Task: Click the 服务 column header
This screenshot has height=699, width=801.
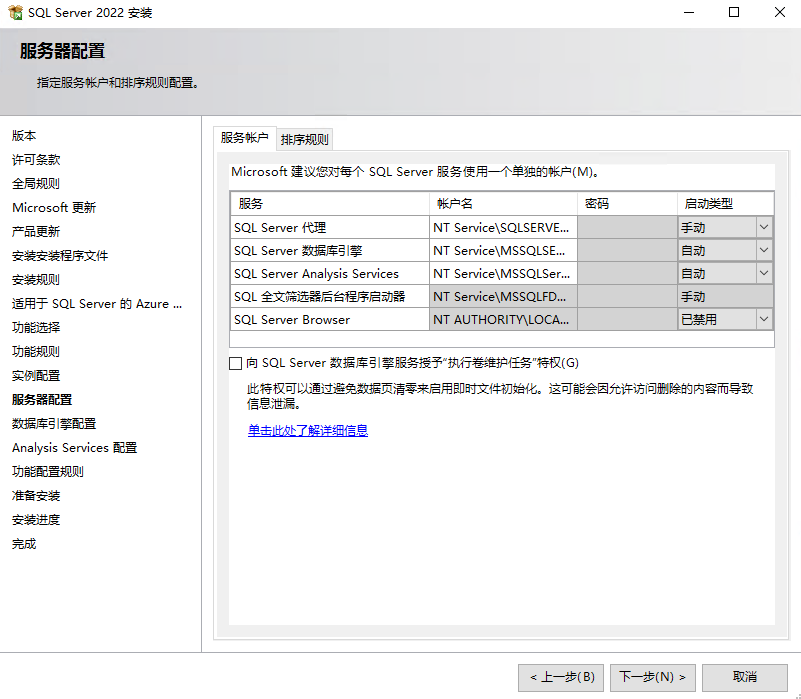Action: tap(330, 204)
